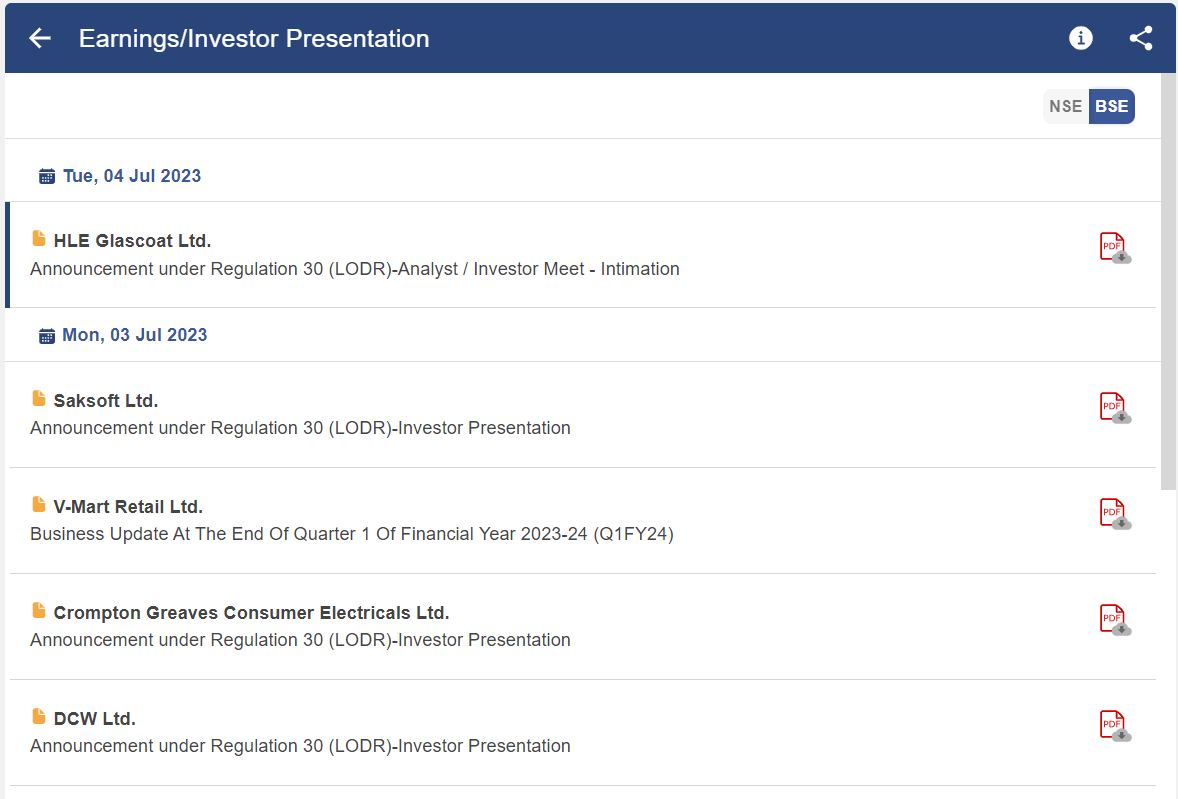Open Saksoft Ltd. company link
1178x799 pixels.
pyautogui.click(x=106, y=401)
